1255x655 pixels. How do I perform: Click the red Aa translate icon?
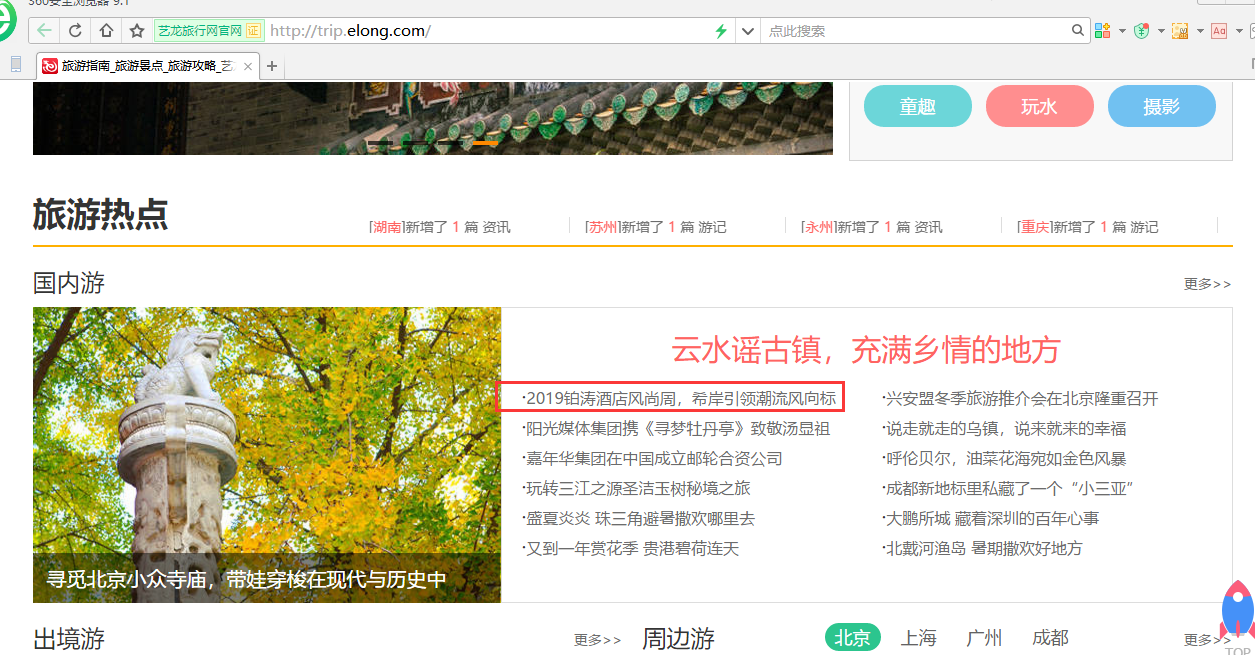point(1219,31)
